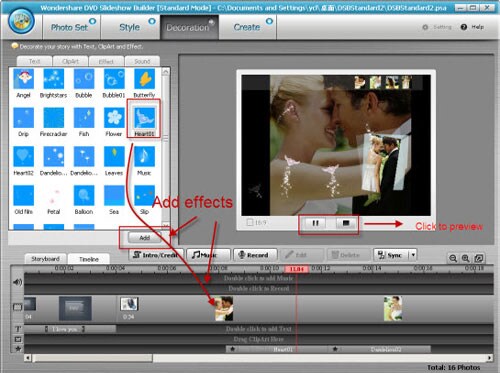Click the Record button

pyautogui.click(x=255, y=255)
